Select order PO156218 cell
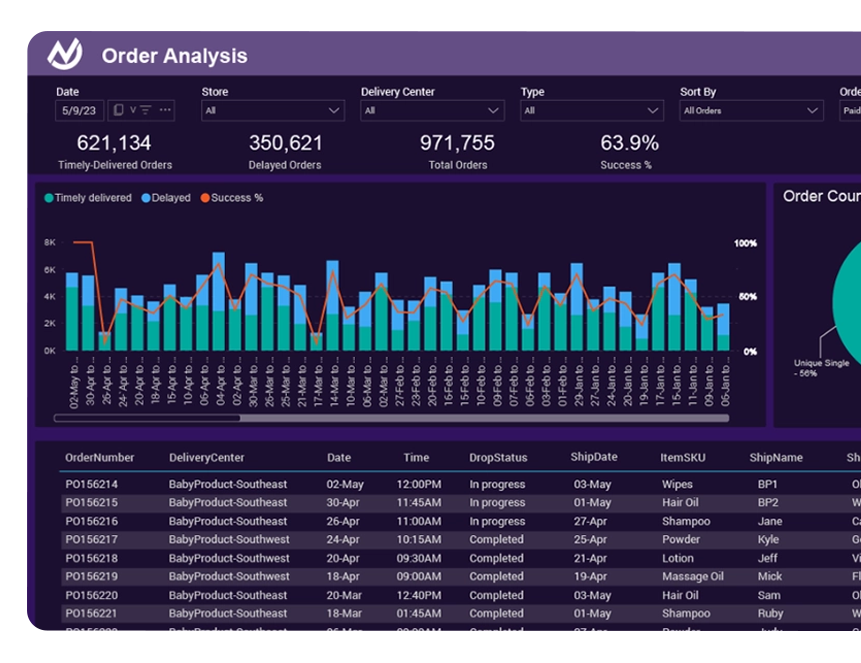Screen dimensions: 861x663 point(91,558)
